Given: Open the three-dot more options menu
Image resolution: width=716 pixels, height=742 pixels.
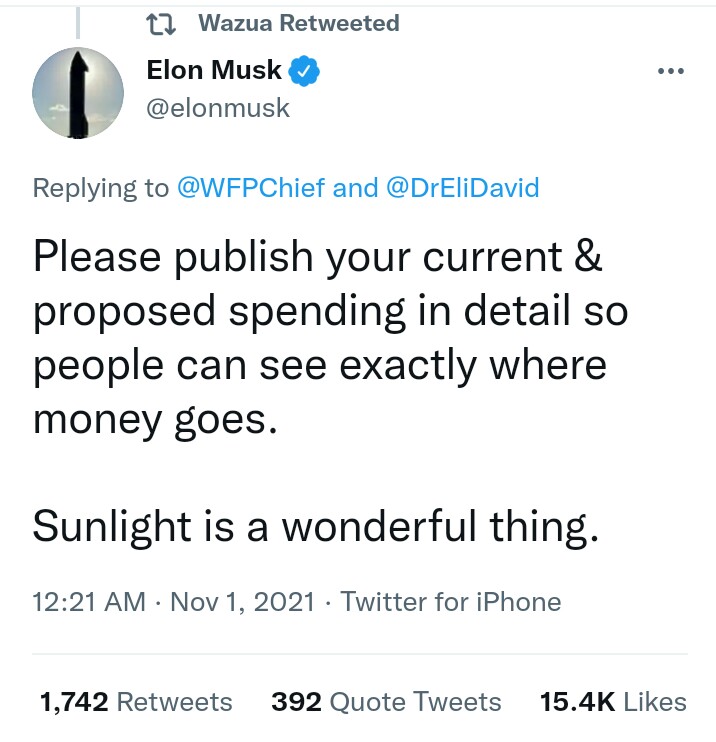Looking at the screenshot, I should [x=670, y=72].
